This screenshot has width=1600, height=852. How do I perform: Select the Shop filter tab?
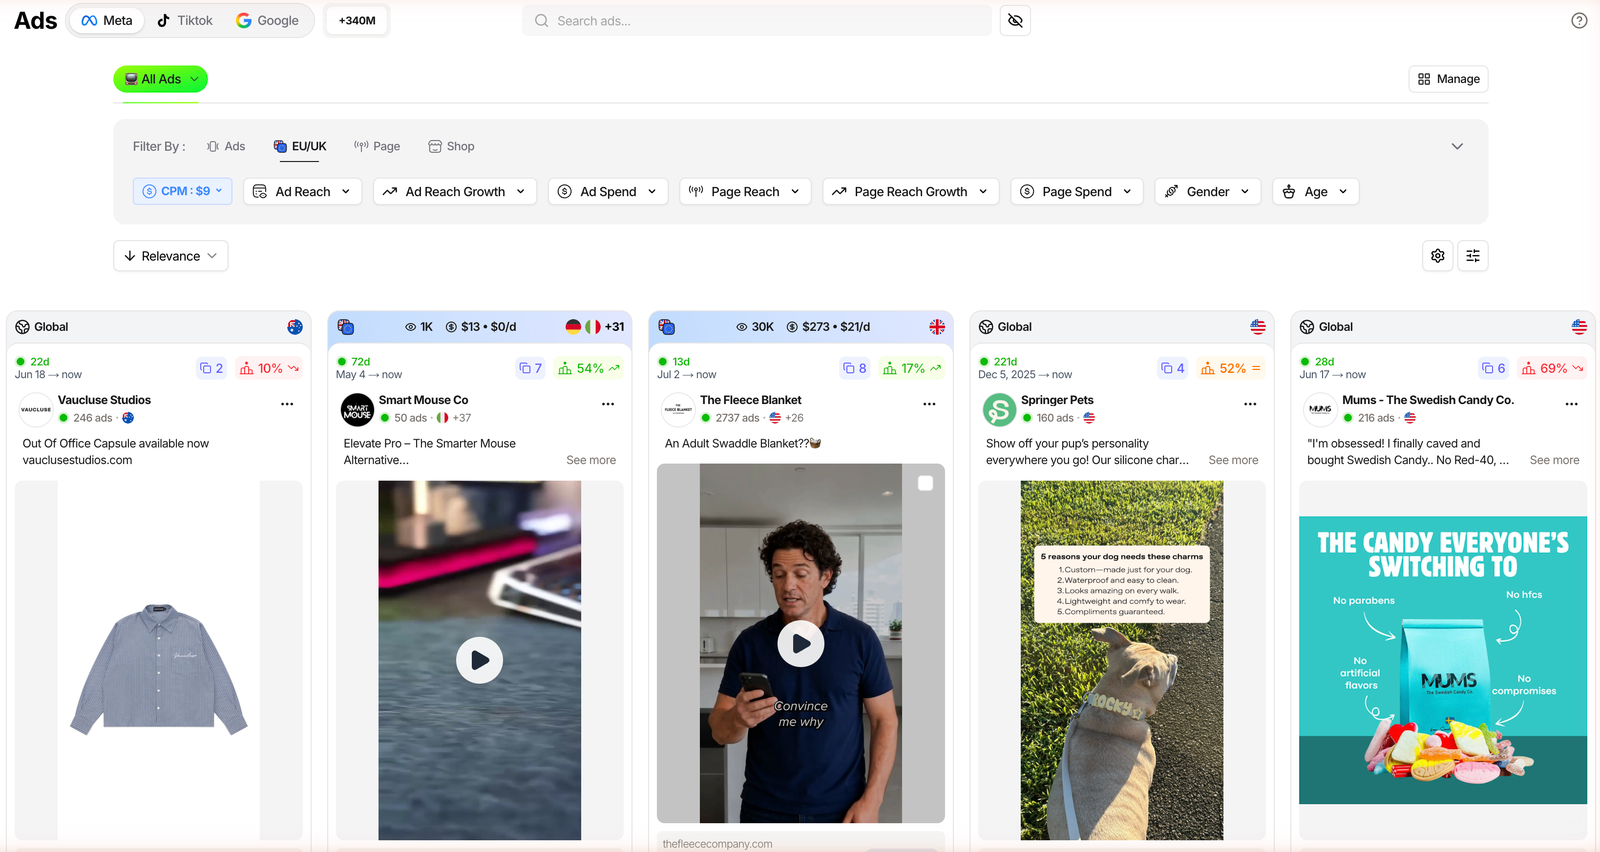(451, 146)
